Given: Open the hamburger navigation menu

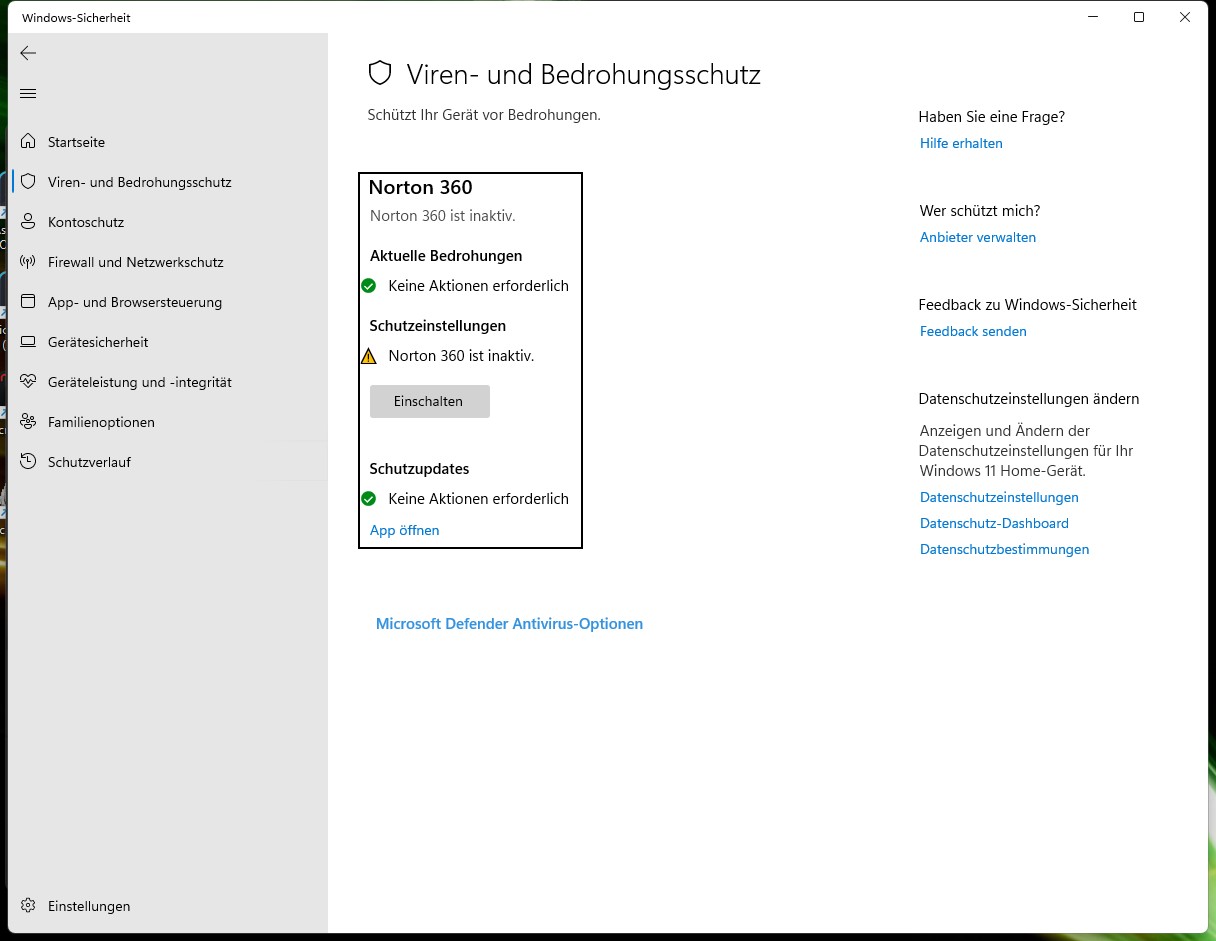Looking at the screenshot, I should point(28,93).
